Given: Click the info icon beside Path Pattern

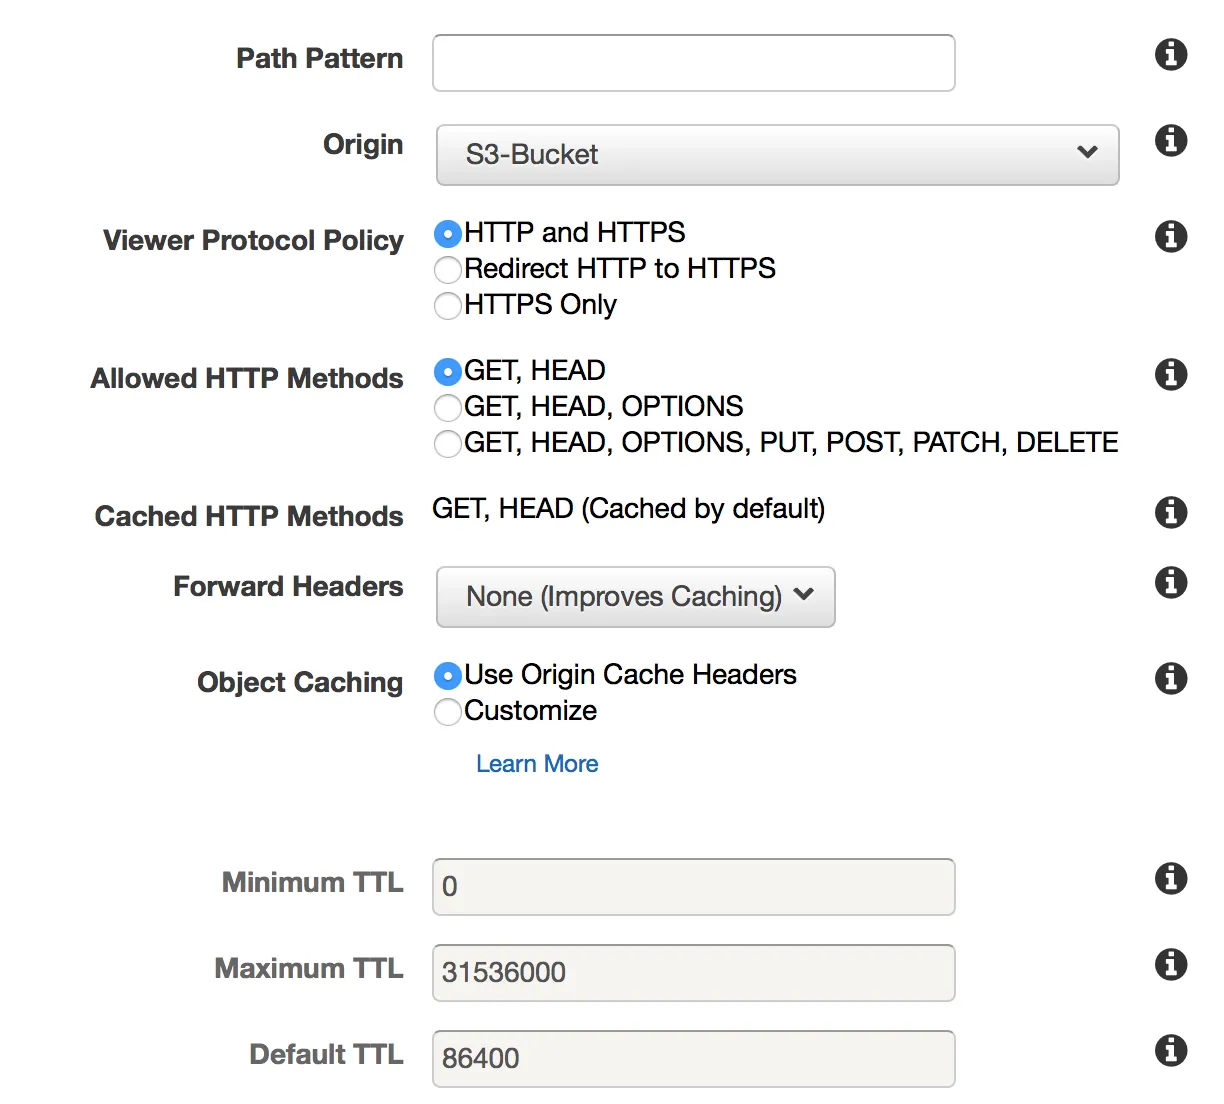Looking at the screenshot, I should click(1170, 54).
